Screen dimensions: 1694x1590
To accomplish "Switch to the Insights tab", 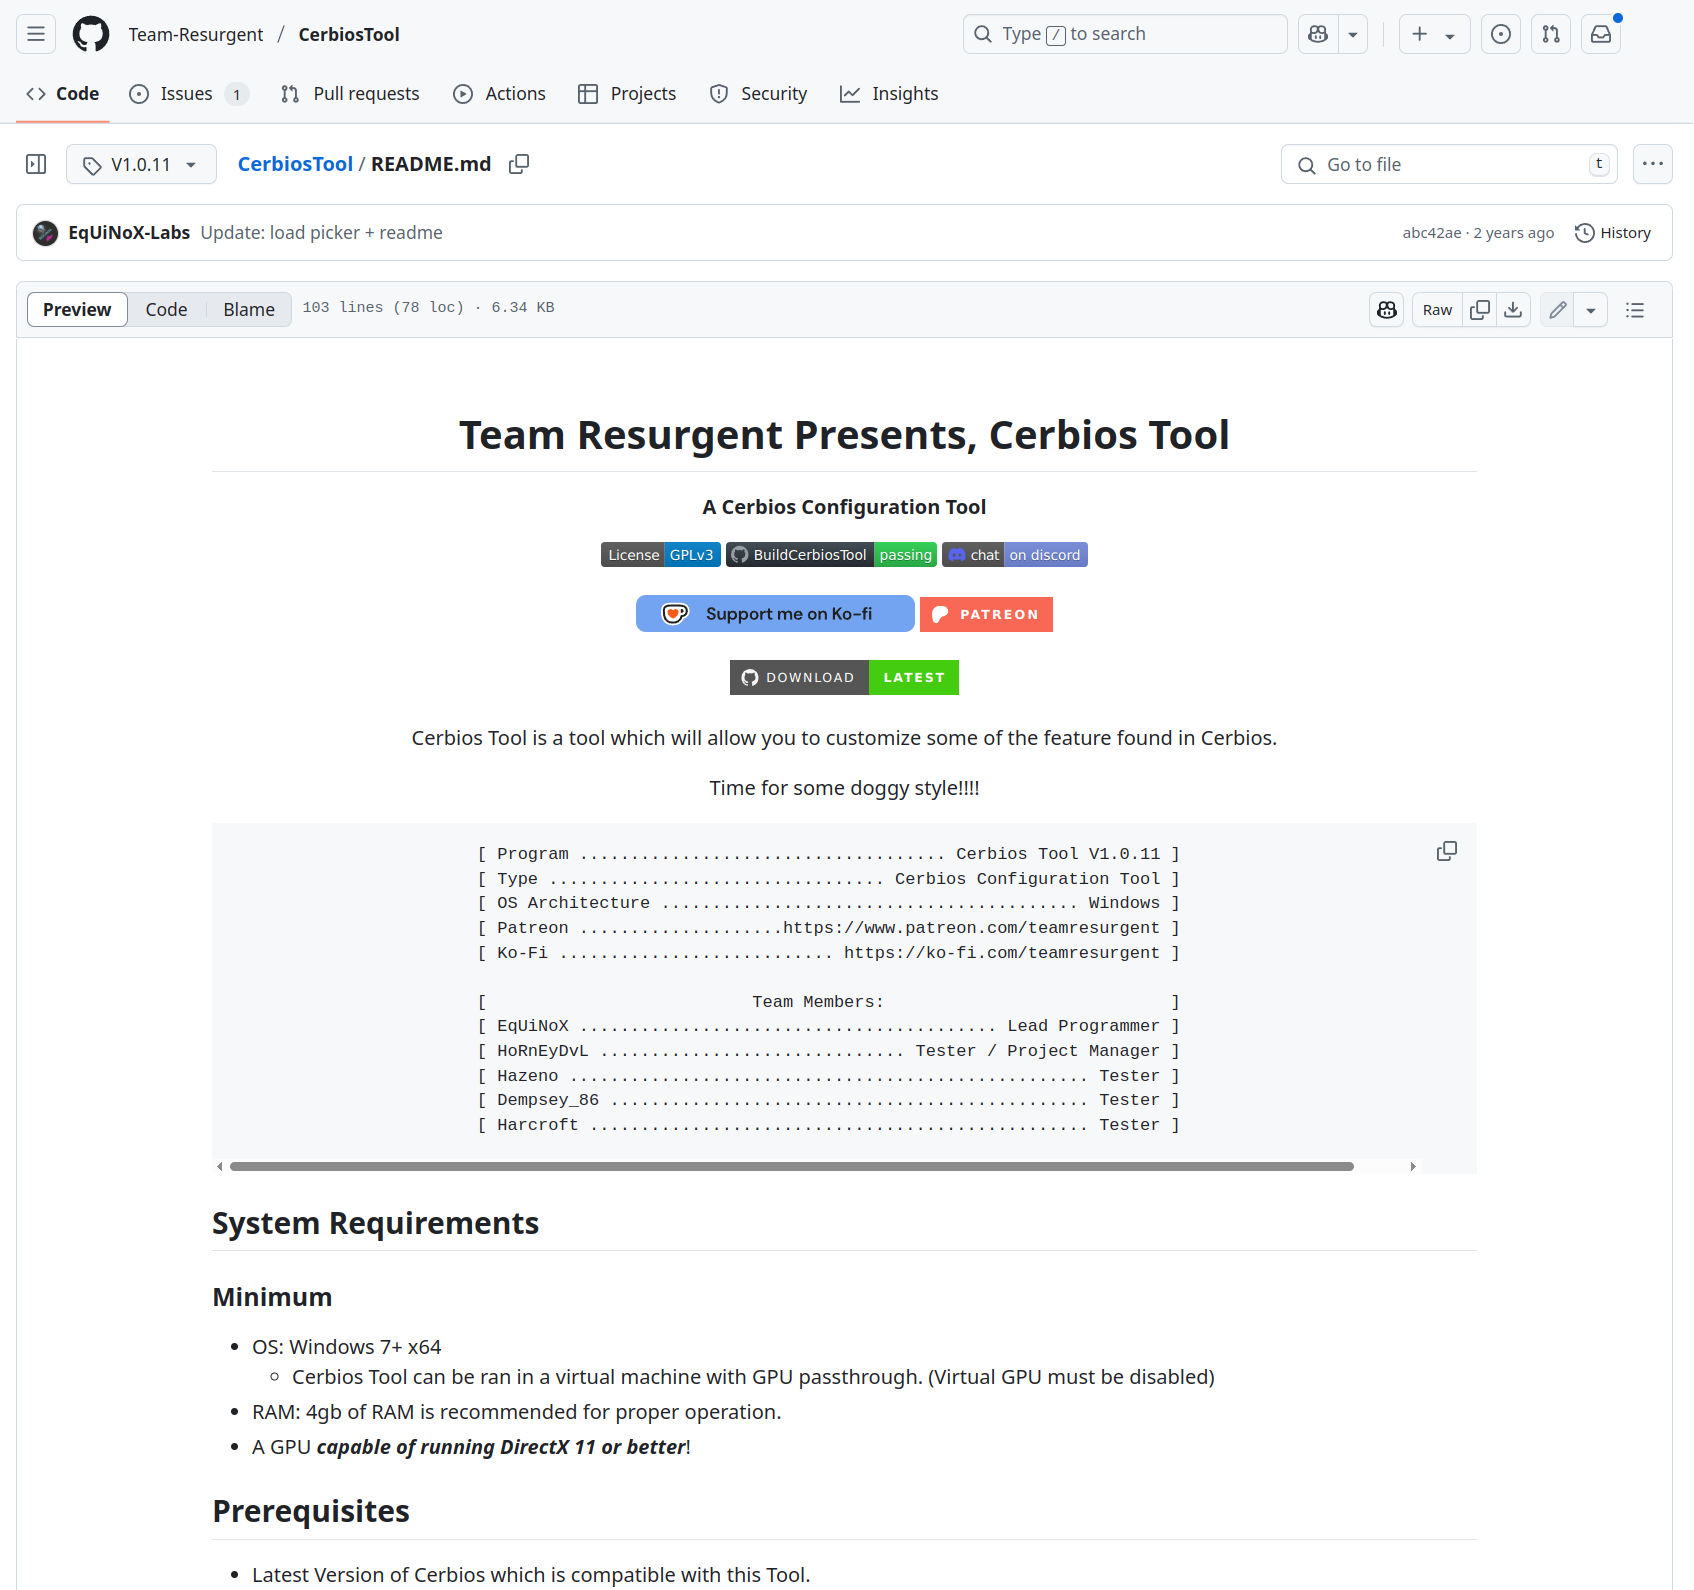I will pyautogui.click(x=890, y=94).
